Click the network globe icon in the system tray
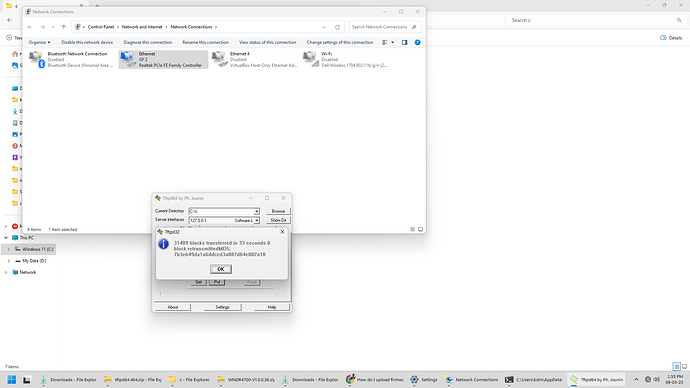The height and width of the screenshot is (388, 690). click(x=648, y=379)
